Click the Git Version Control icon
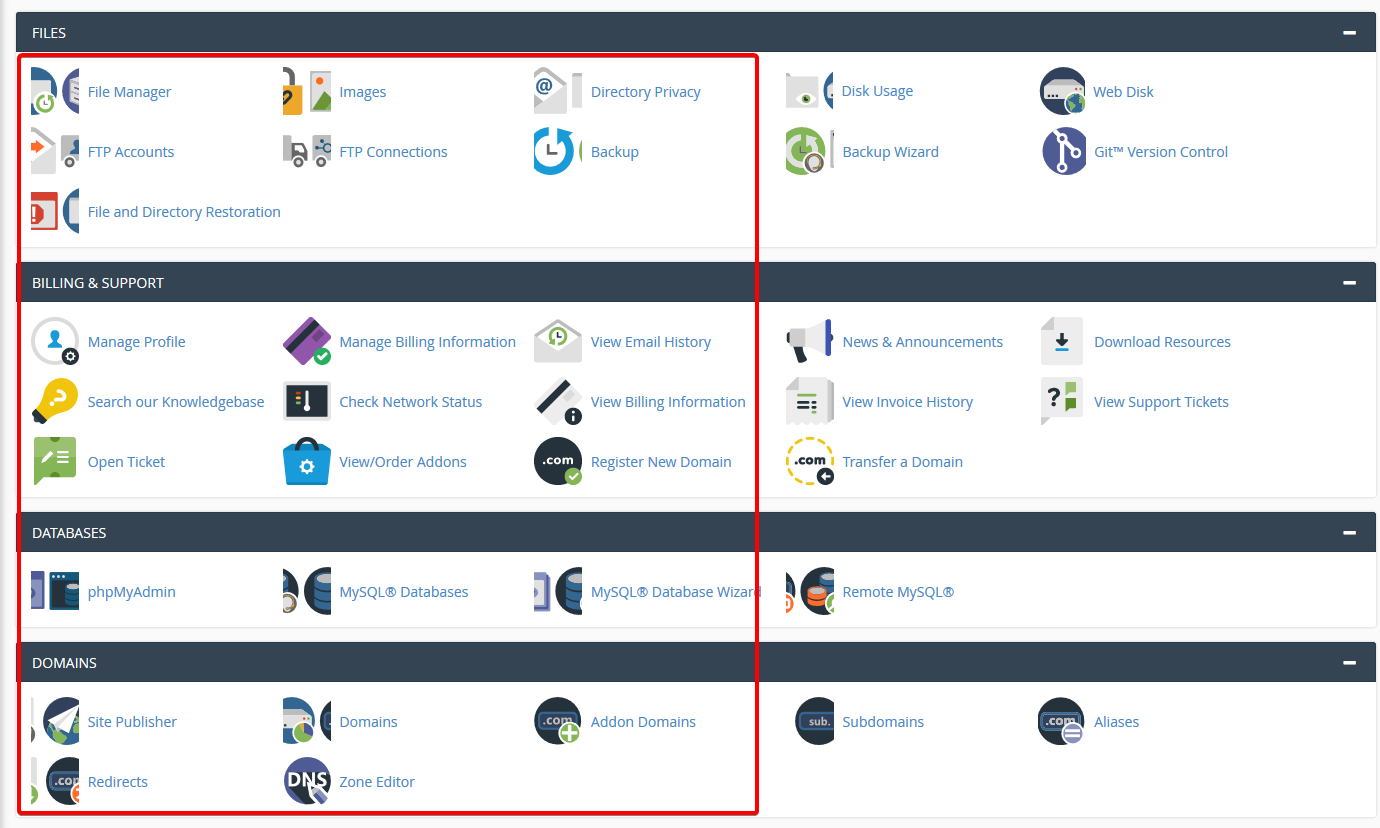This screenshot has height=828, width=1380. [x=1063, y=152]
